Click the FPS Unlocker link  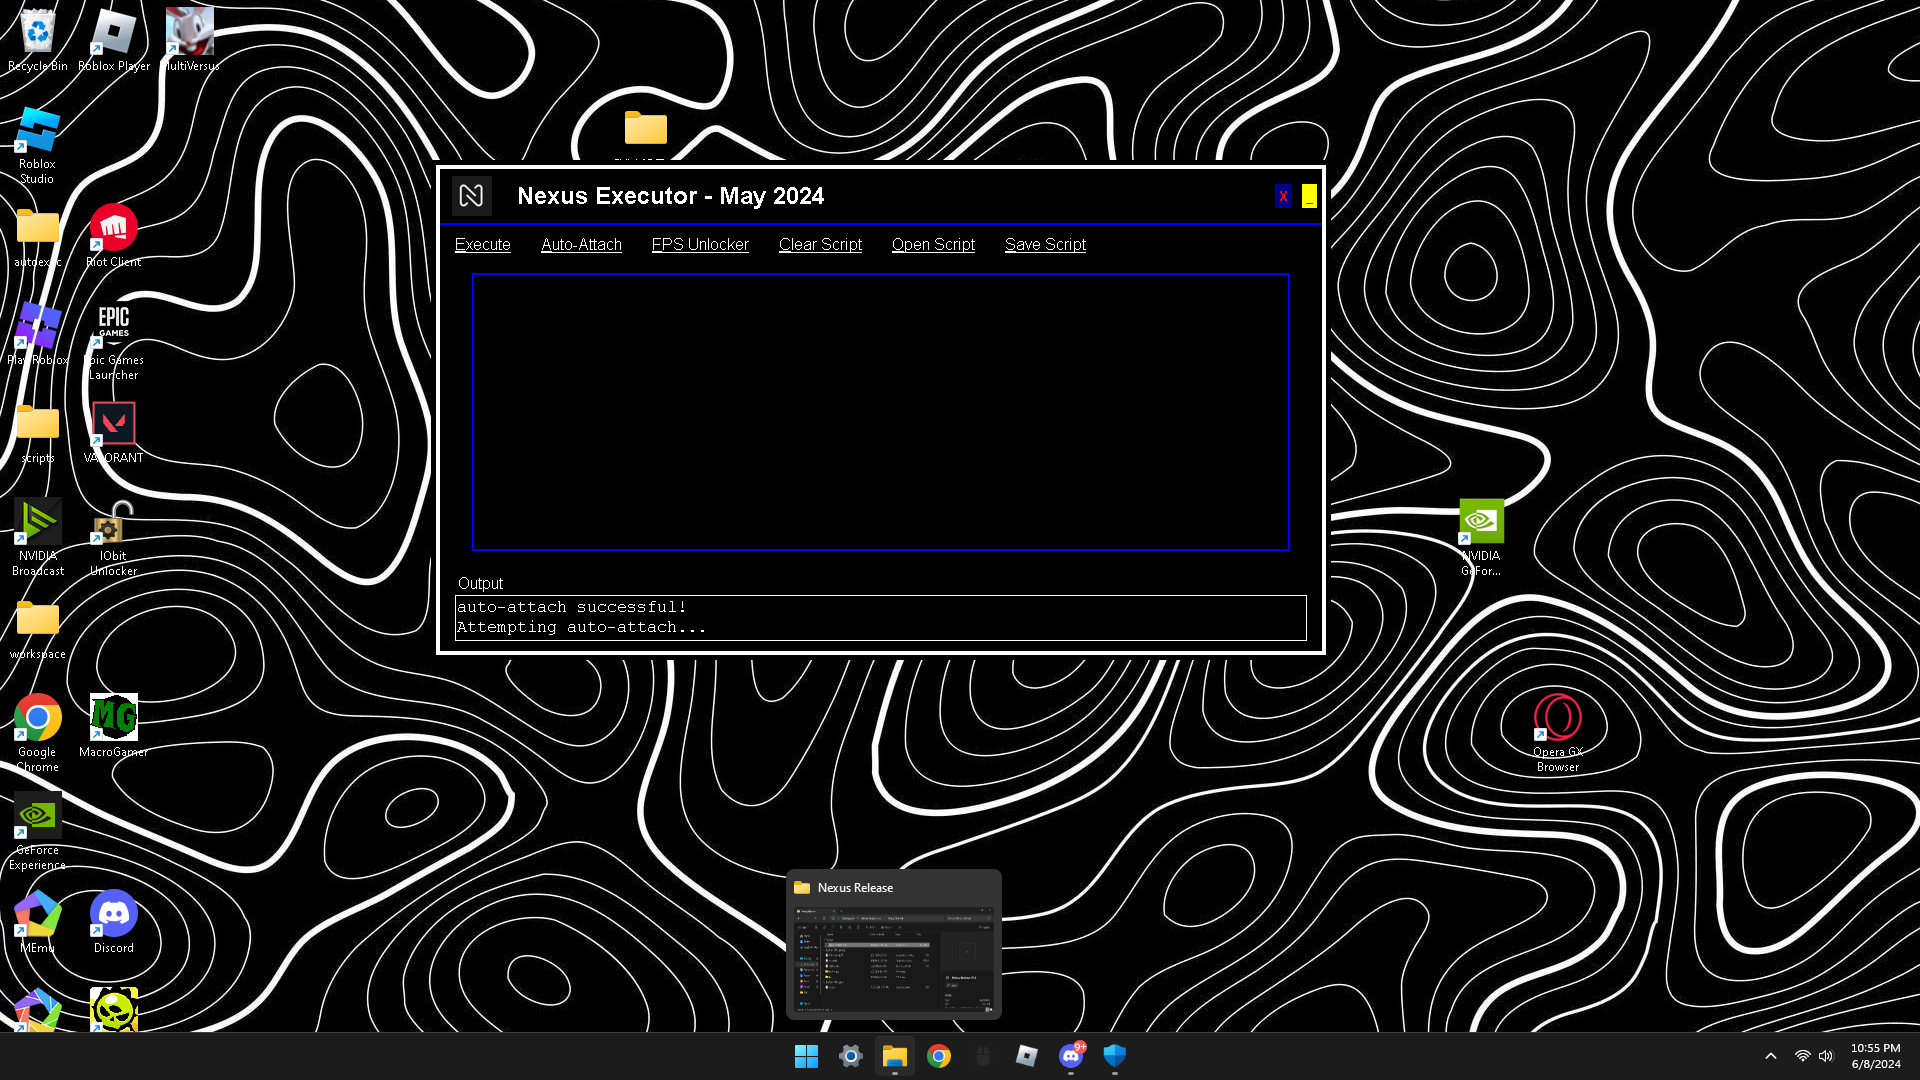pyautogui.click(x=700, y=245)
